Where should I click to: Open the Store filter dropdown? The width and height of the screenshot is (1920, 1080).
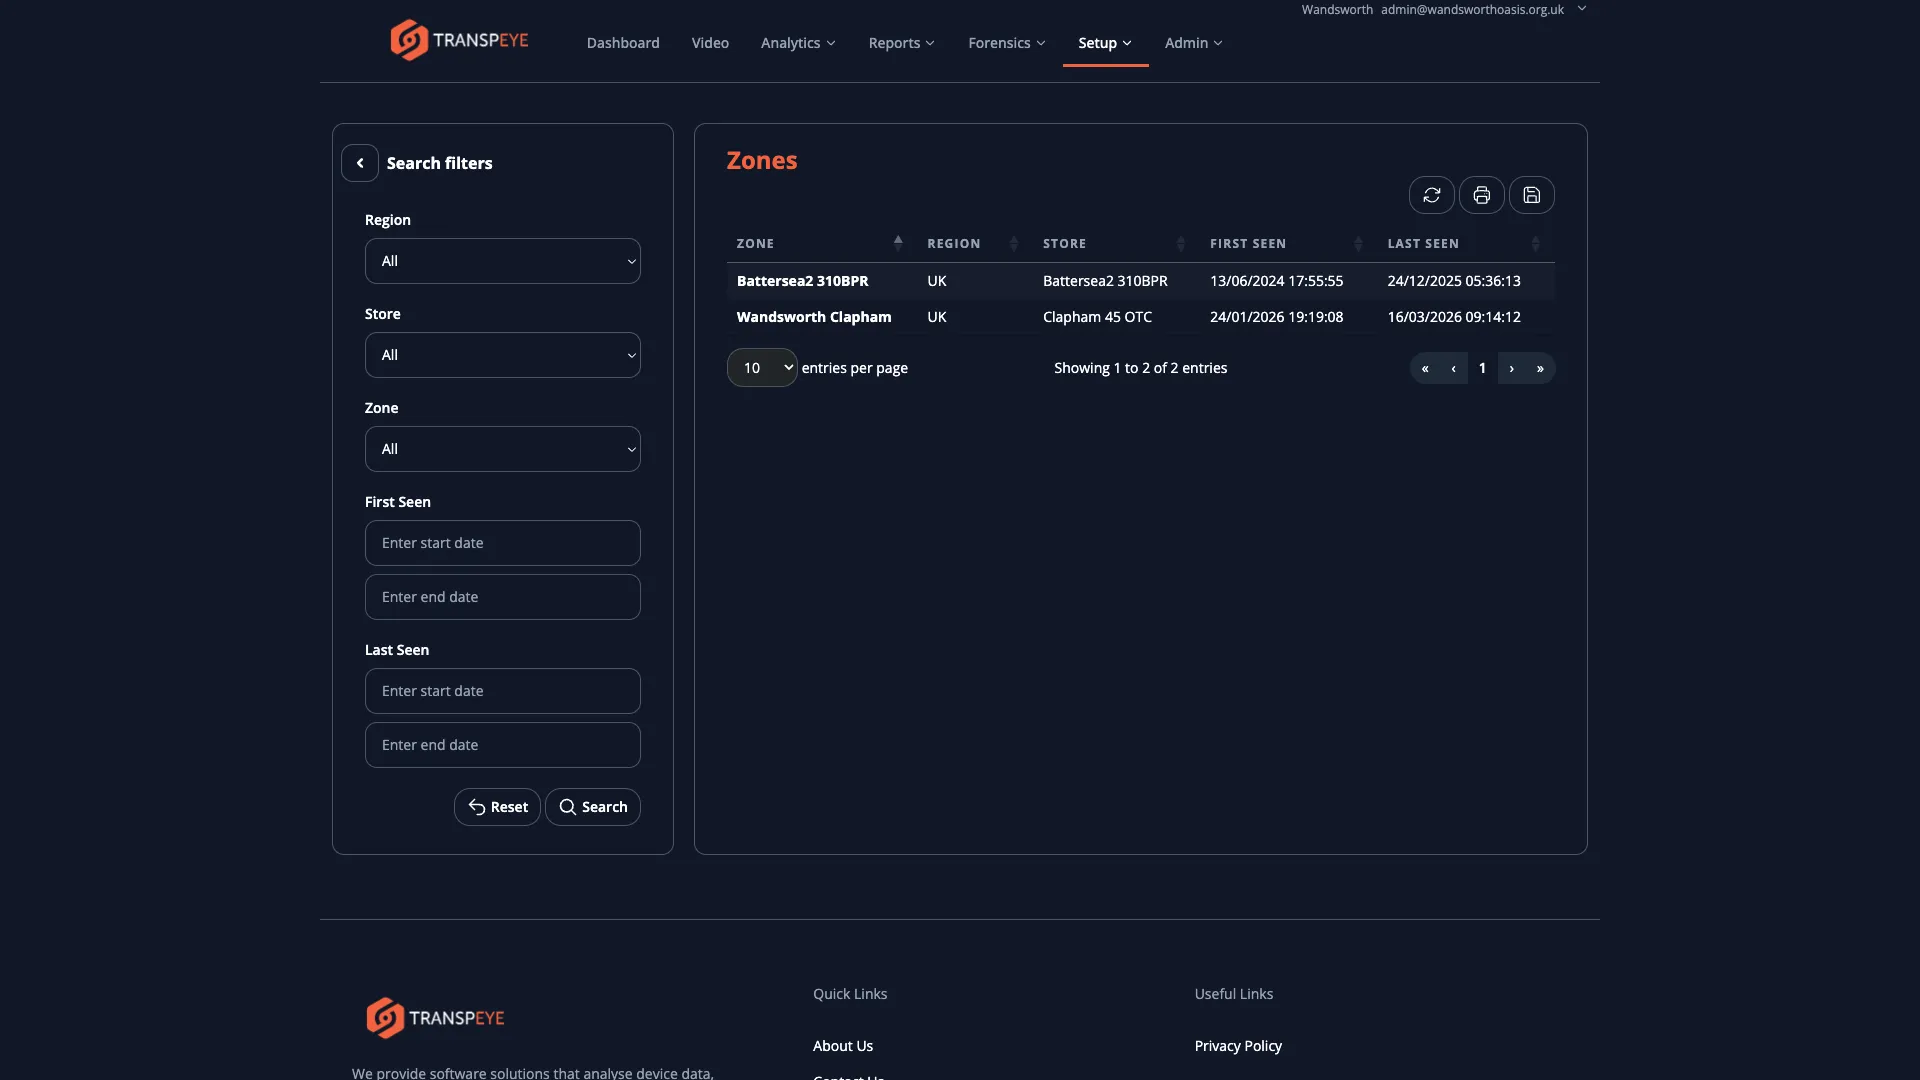[502, 355]
